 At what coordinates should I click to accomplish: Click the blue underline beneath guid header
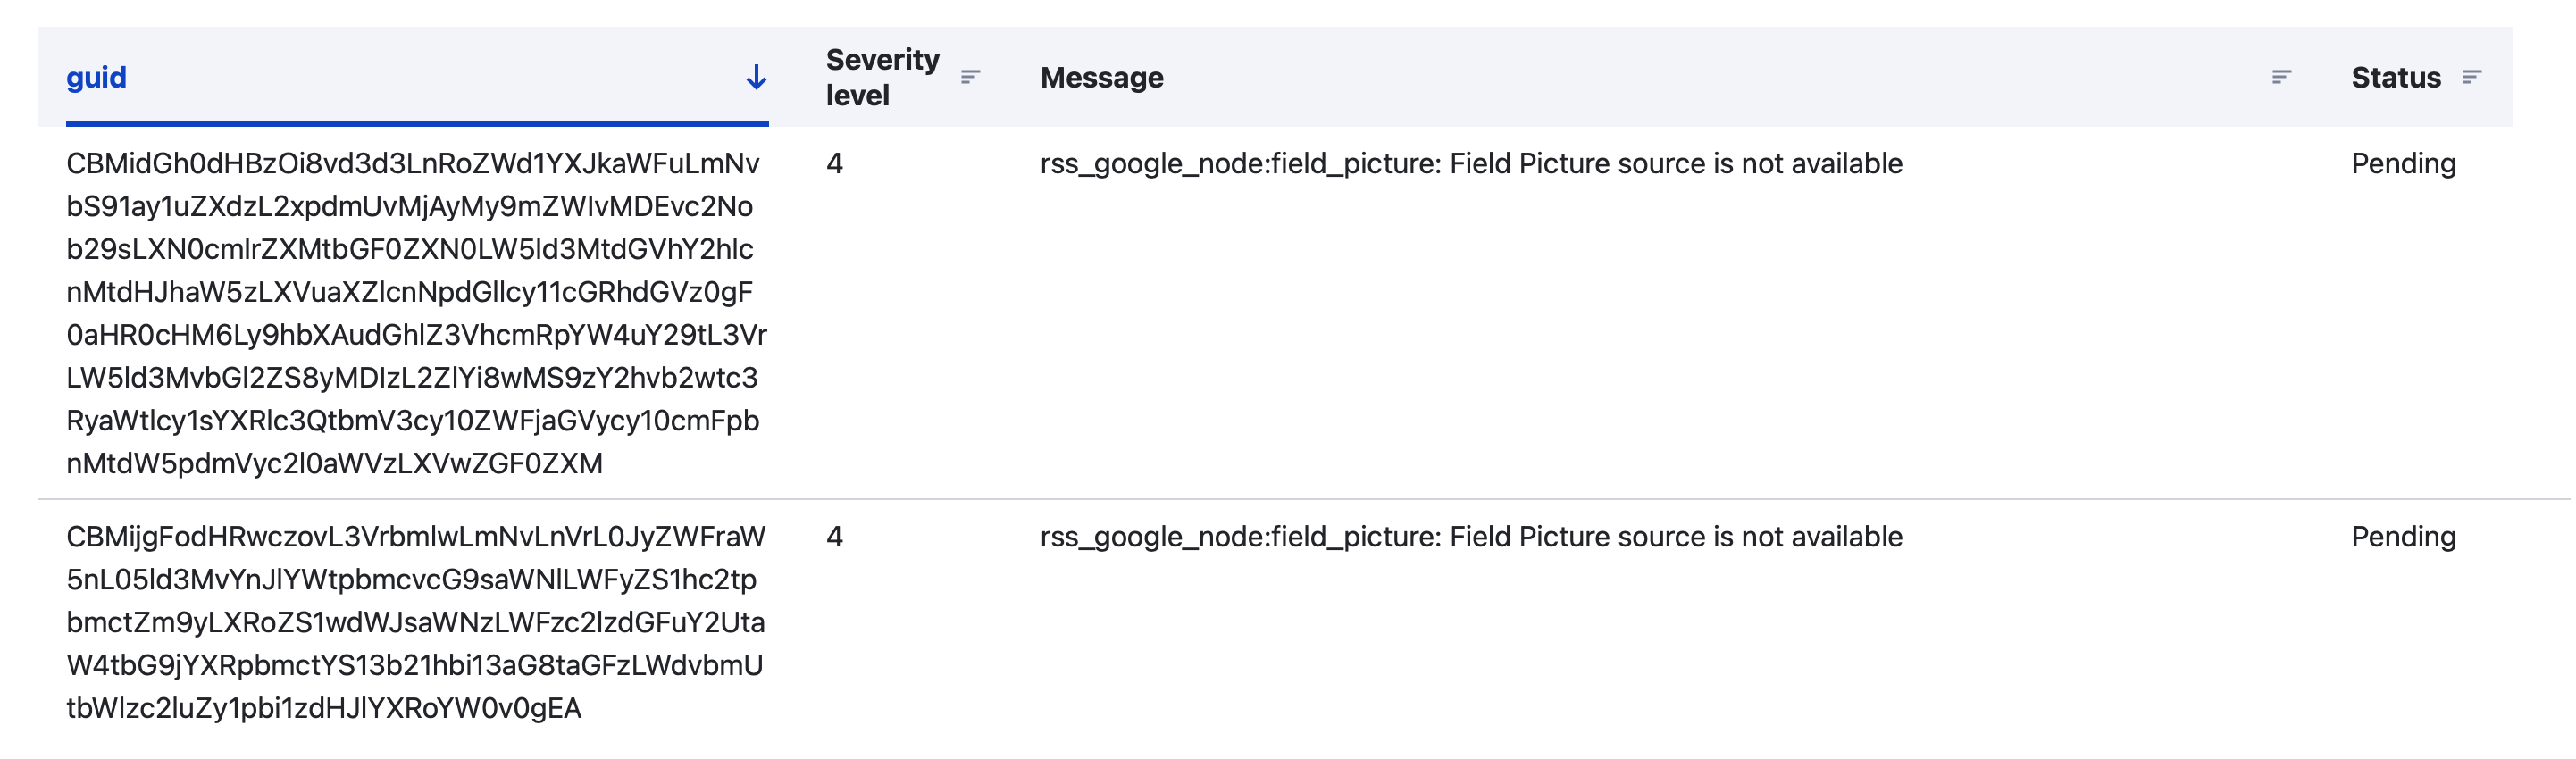tap(416, 124)
